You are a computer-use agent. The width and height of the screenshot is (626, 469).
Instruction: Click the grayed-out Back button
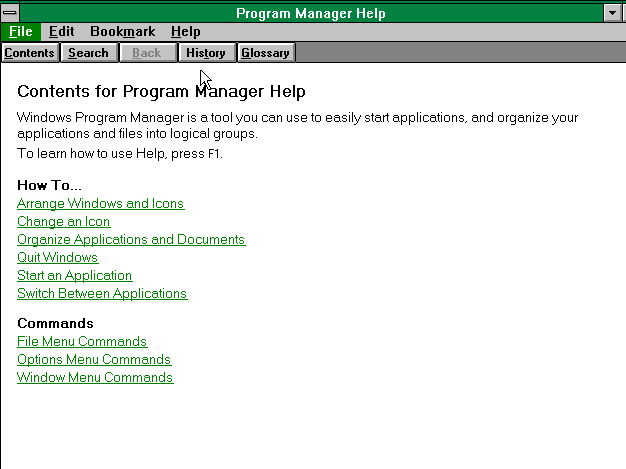point(147,53)
